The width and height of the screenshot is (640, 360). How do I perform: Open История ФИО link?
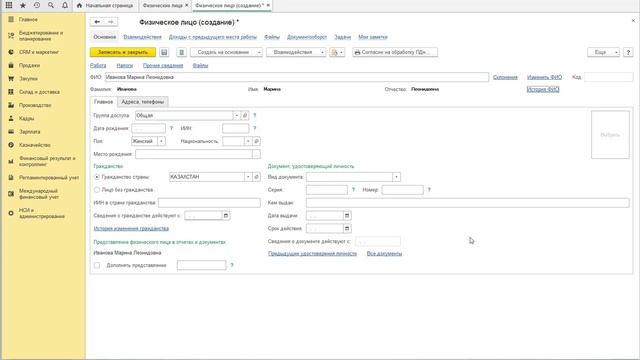click(x=543, y=89)
